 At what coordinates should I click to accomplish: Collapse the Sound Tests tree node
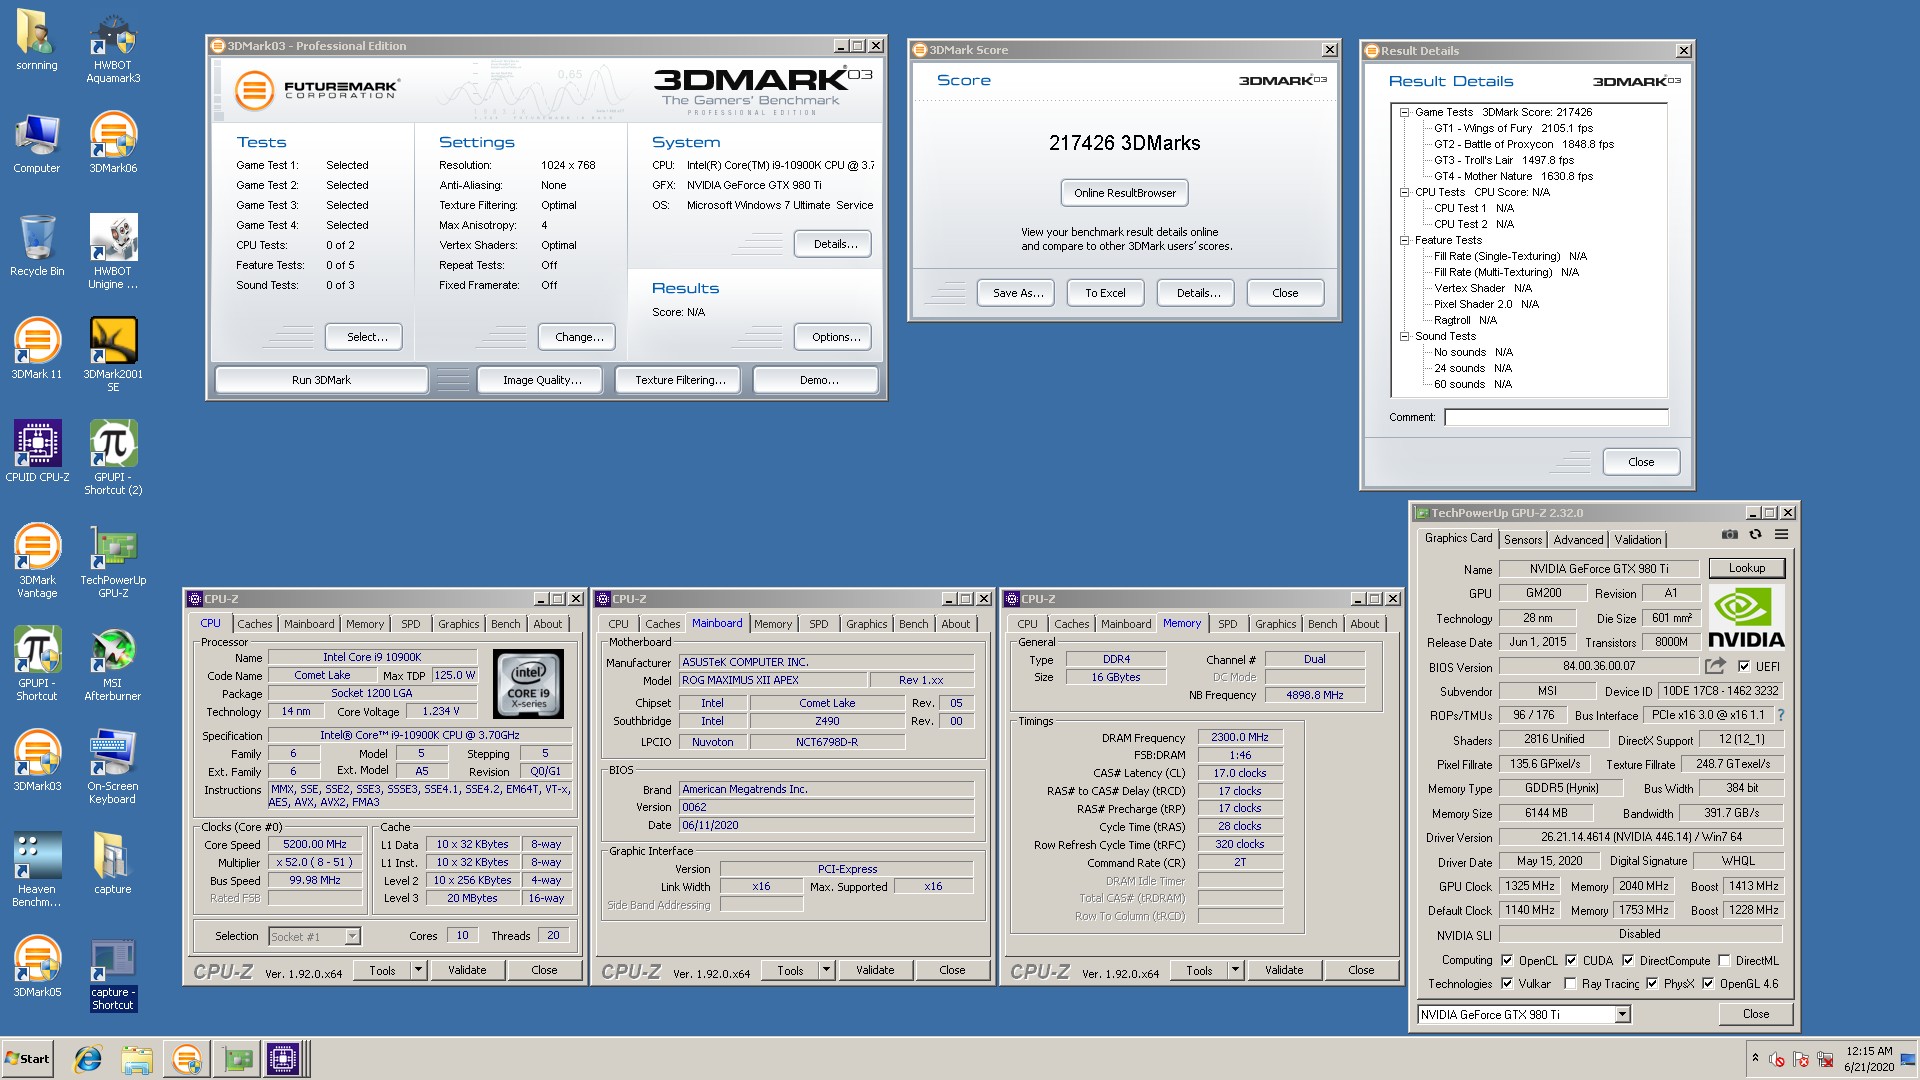[1404, 336]
